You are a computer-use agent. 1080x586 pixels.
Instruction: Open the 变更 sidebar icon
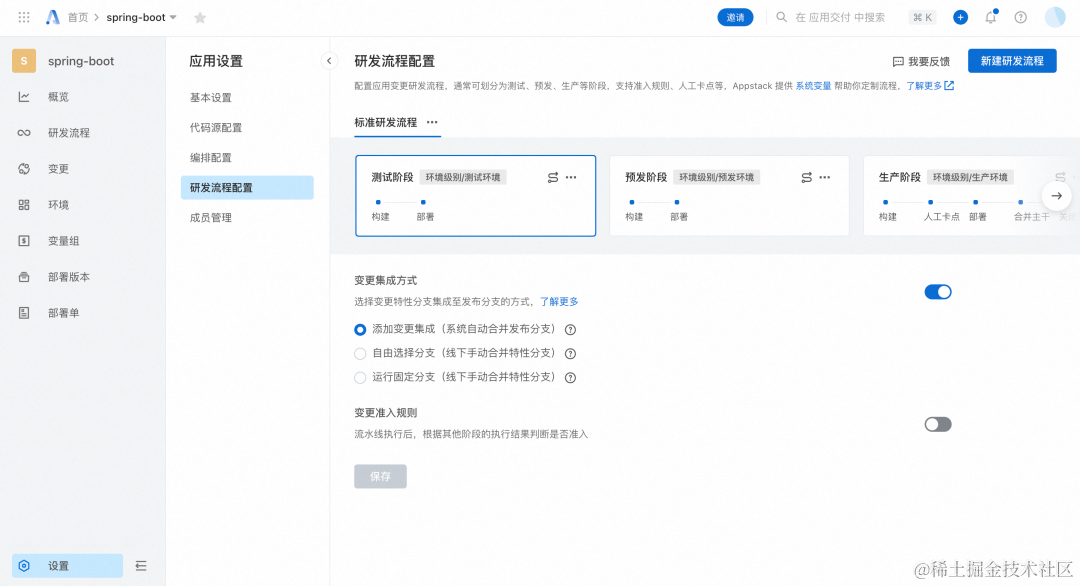click(x=22, y=168)
